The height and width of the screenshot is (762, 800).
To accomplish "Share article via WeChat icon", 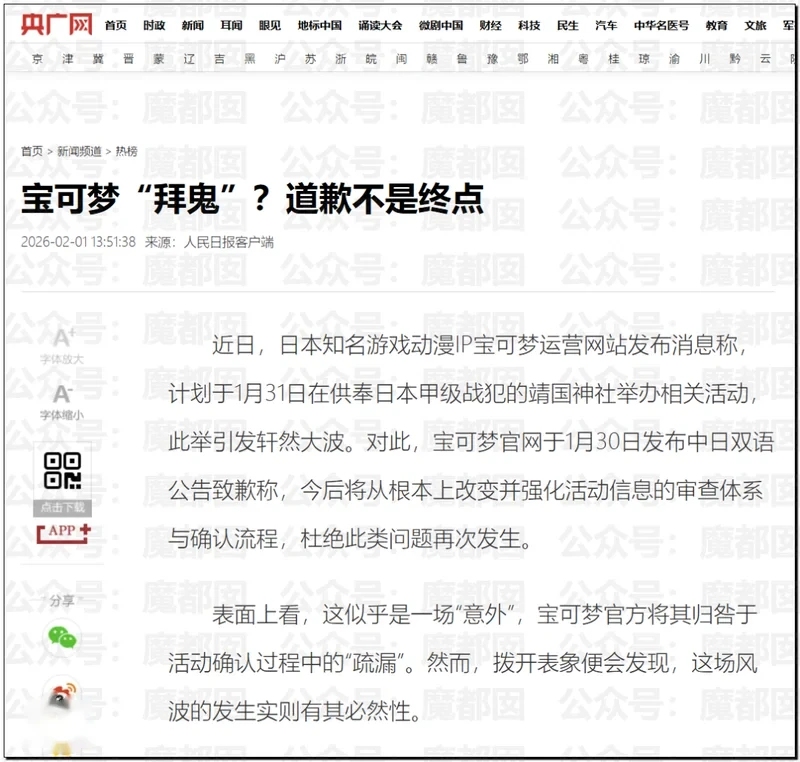I will pyautogui.click(x=62, y=637).
